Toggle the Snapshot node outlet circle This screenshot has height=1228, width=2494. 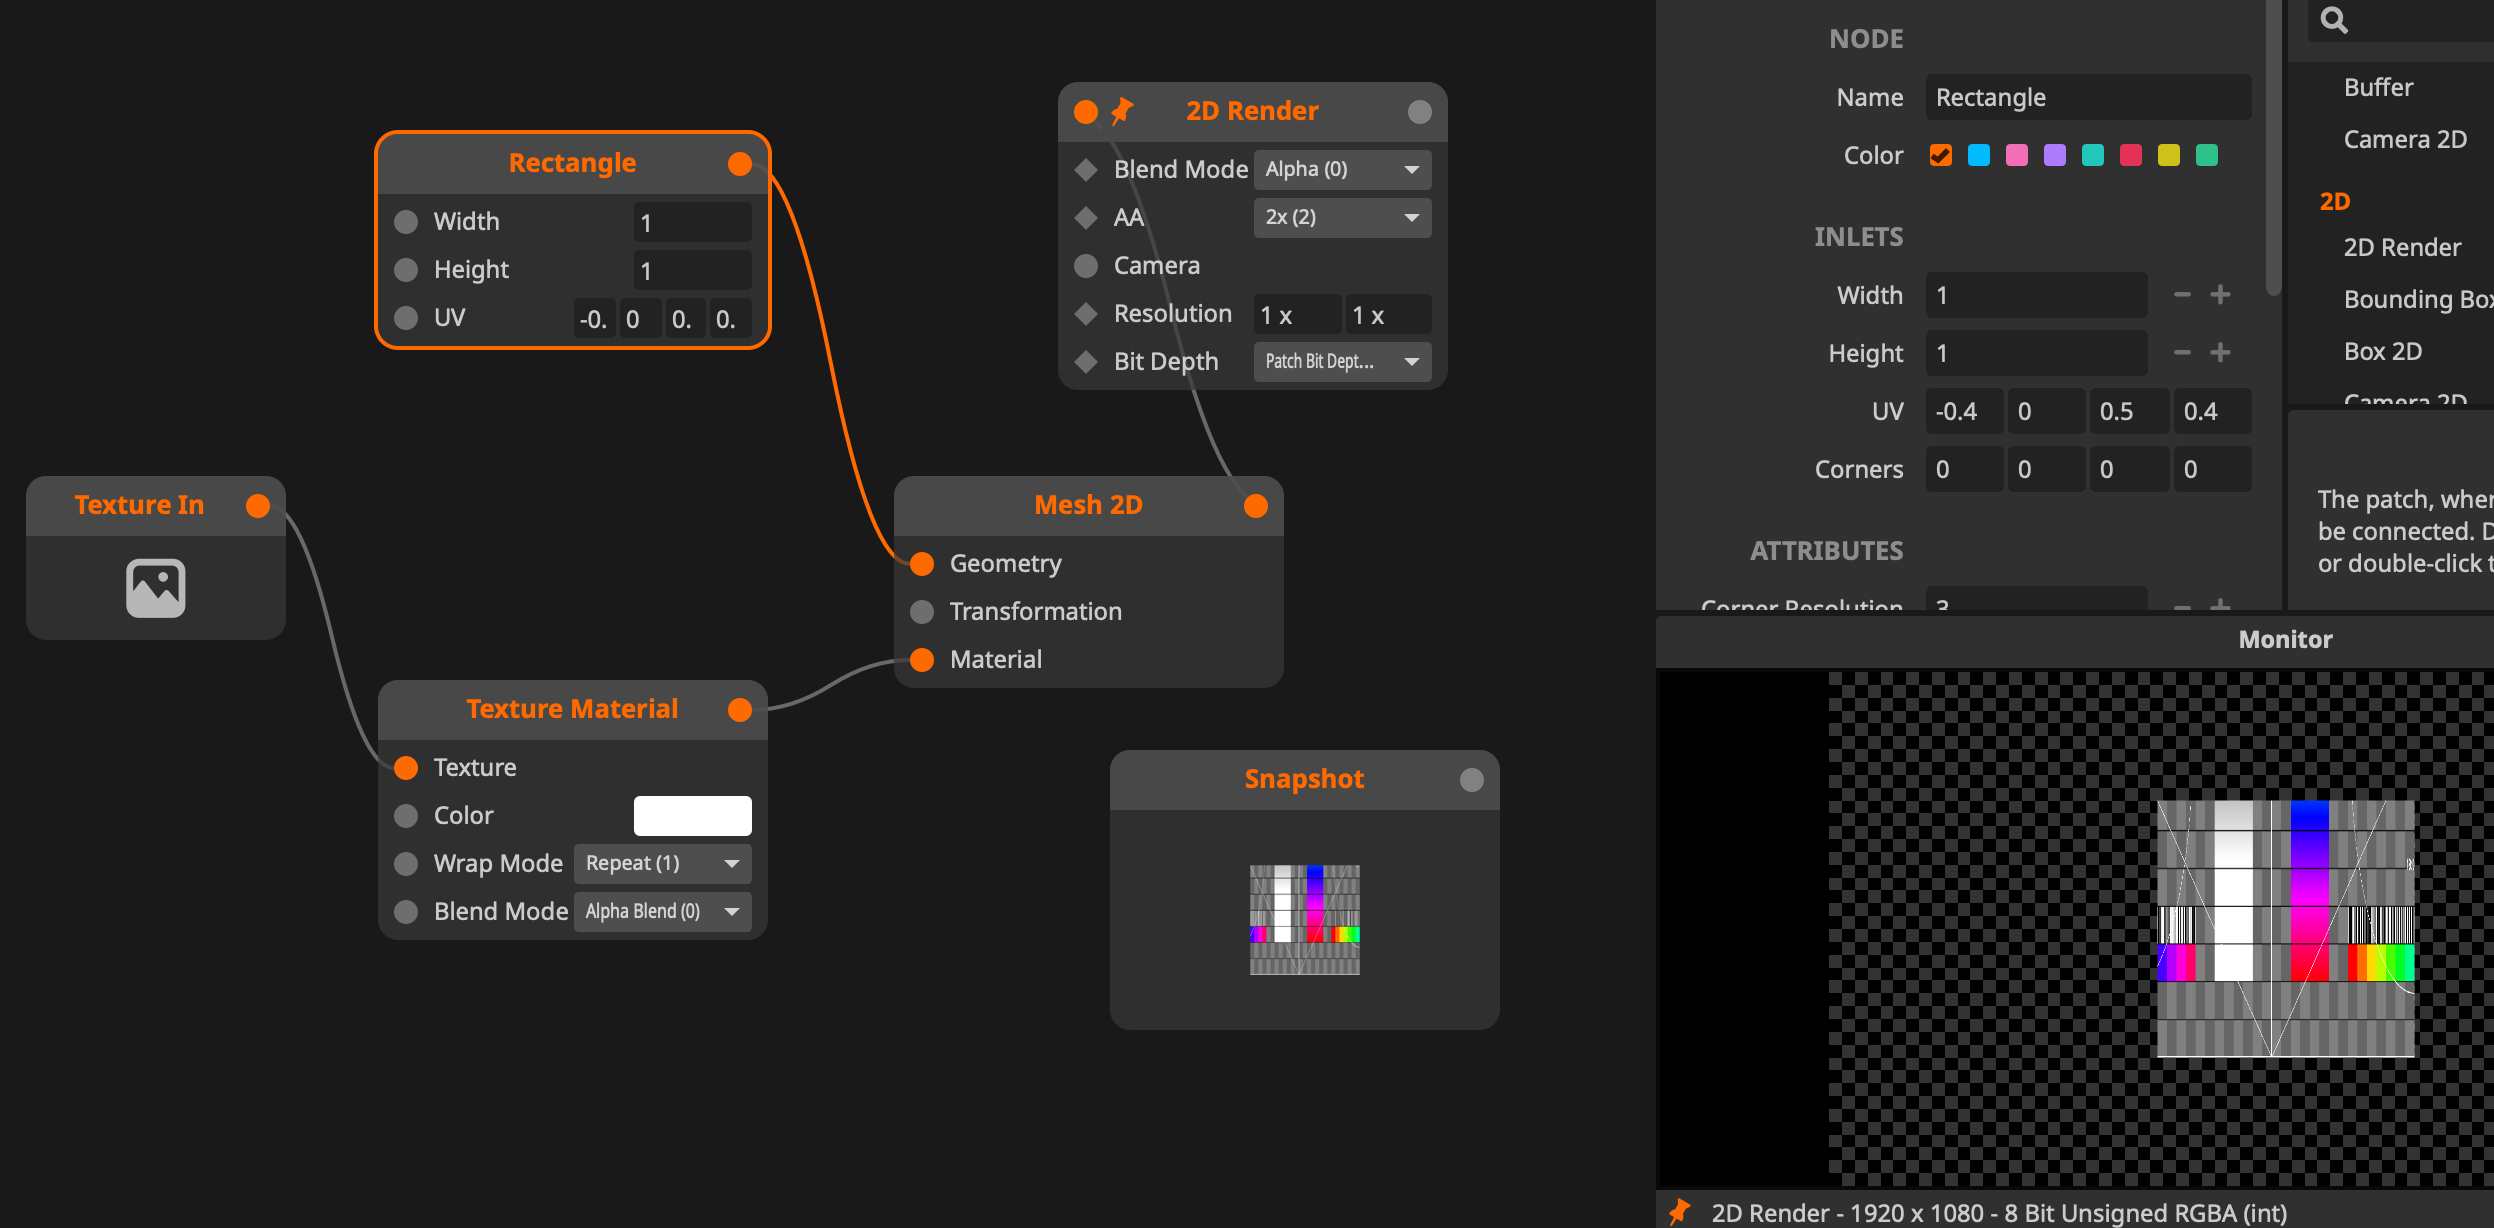pos(1471,780)
